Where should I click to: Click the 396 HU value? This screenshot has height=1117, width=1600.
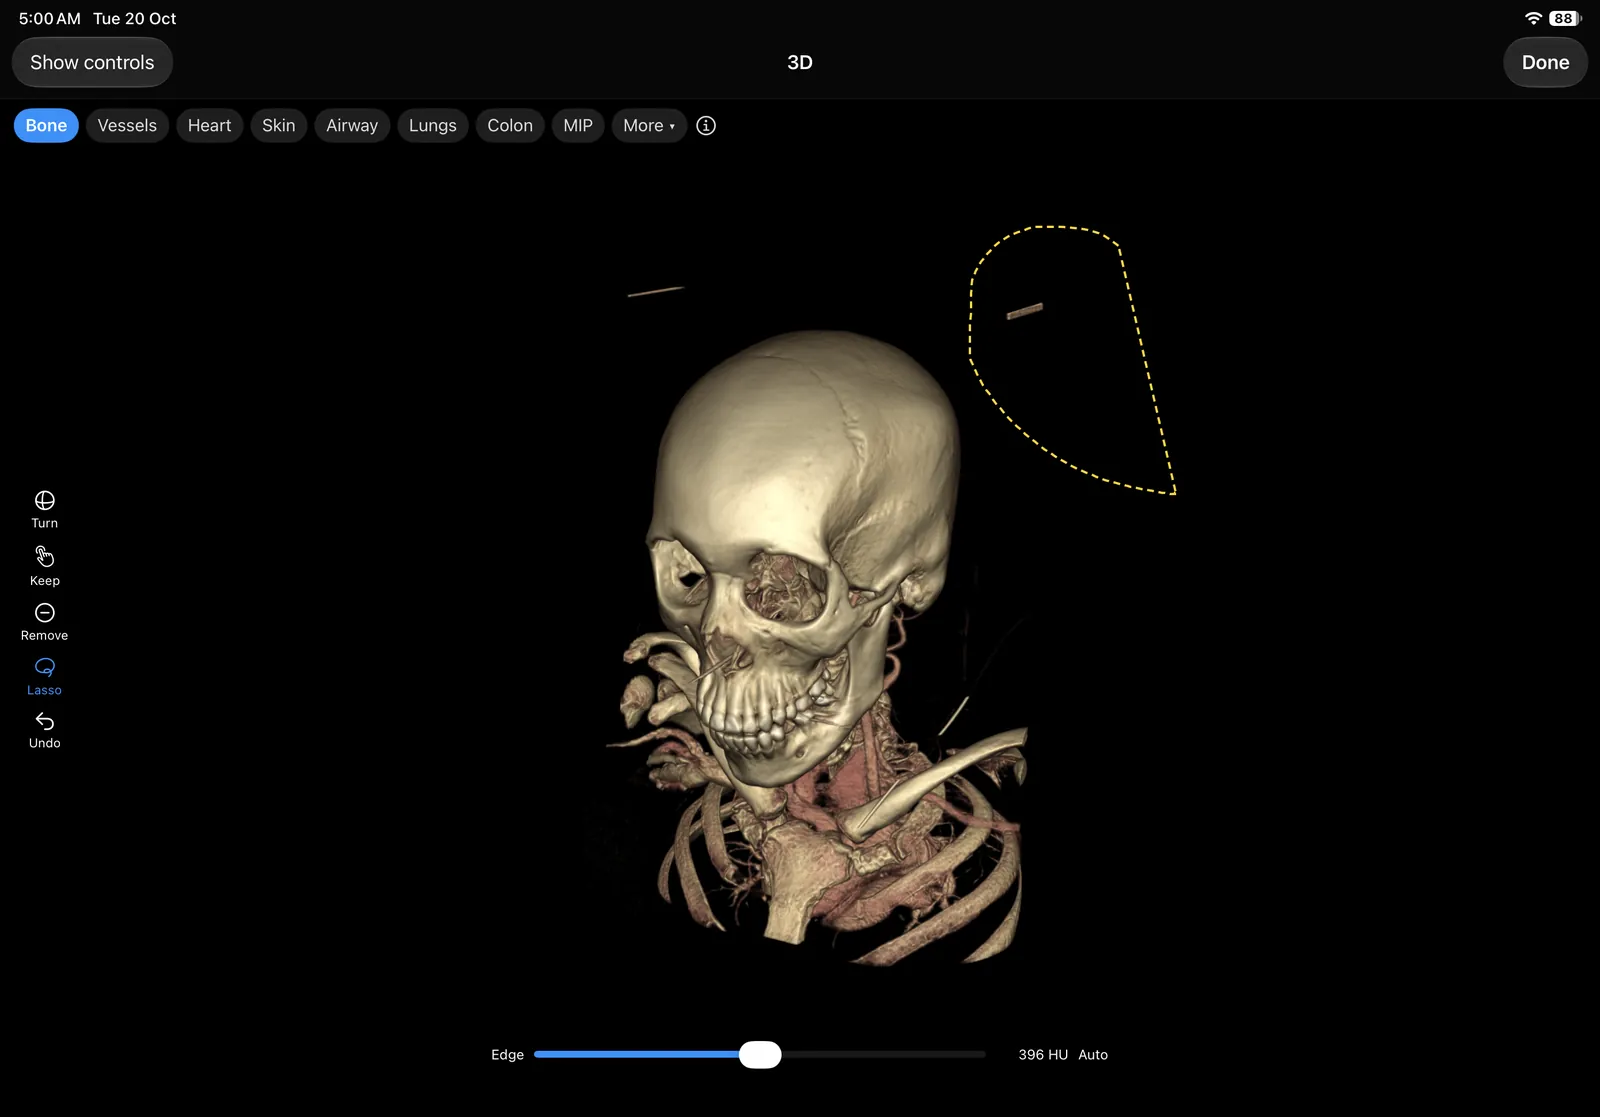(x=1043, y=1054)
